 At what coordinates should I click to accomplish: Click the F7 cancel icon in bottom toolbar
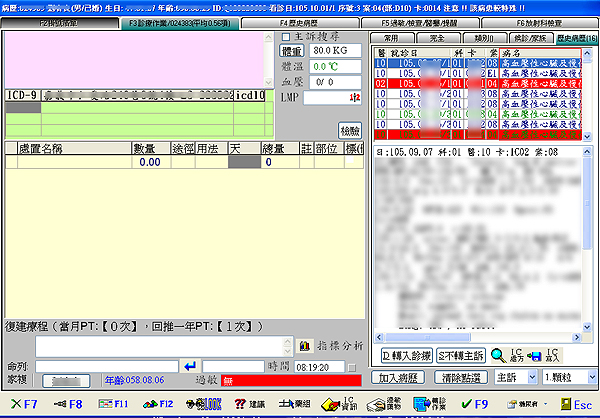tap(22, 404)
